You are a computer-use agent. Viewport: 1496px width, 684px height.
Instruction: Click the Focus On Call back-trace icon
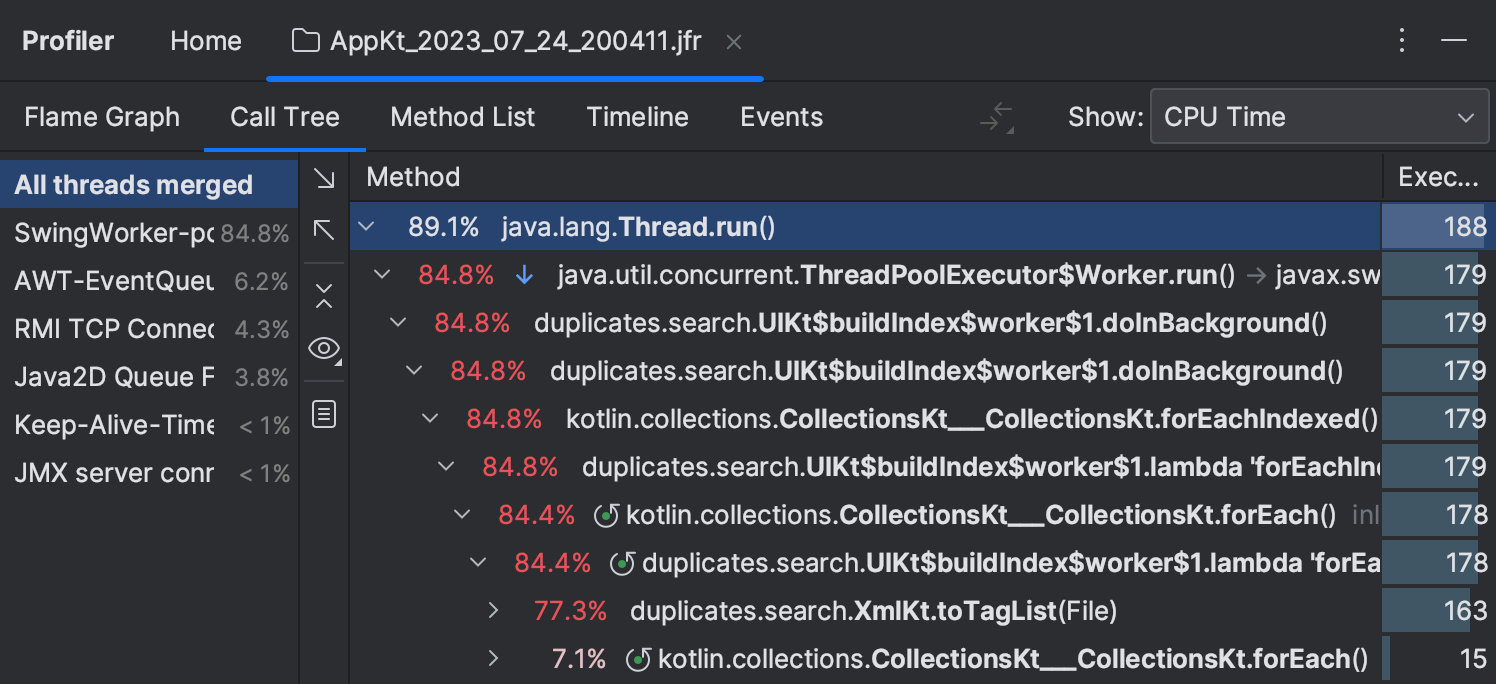click(324, 230)
